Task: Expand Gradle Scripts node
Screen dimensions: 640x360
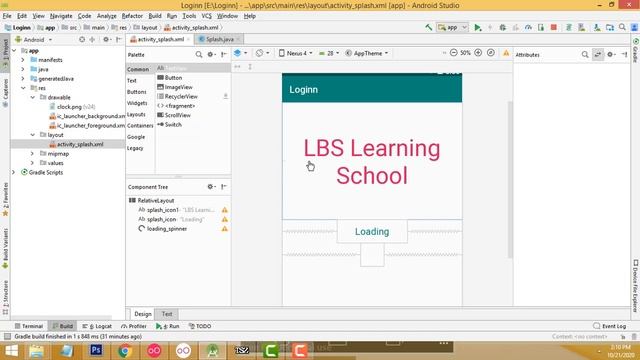Action: click(x=14, y=172)
